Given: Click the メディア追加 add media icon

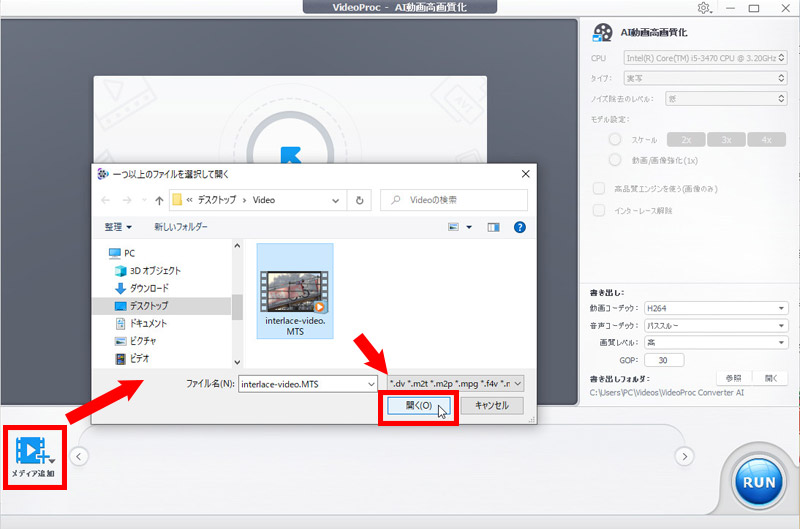Looking at the screenshot, I should (34, 453).
